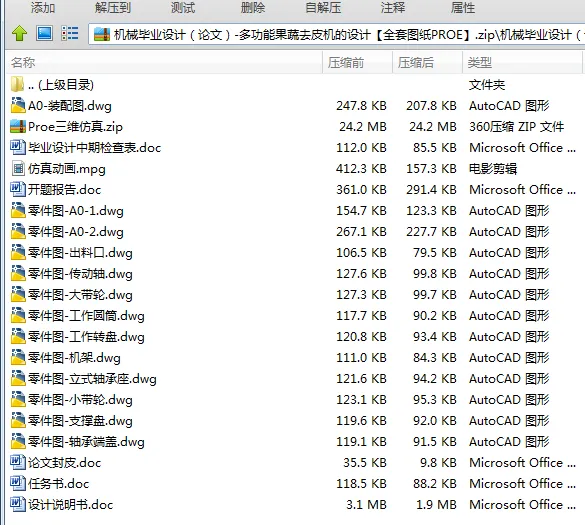Select file name 设计说明书.doc
Image resolution: width=585 pixels, height=525 pixels.
pyautogui.click(x=71, y=505)
